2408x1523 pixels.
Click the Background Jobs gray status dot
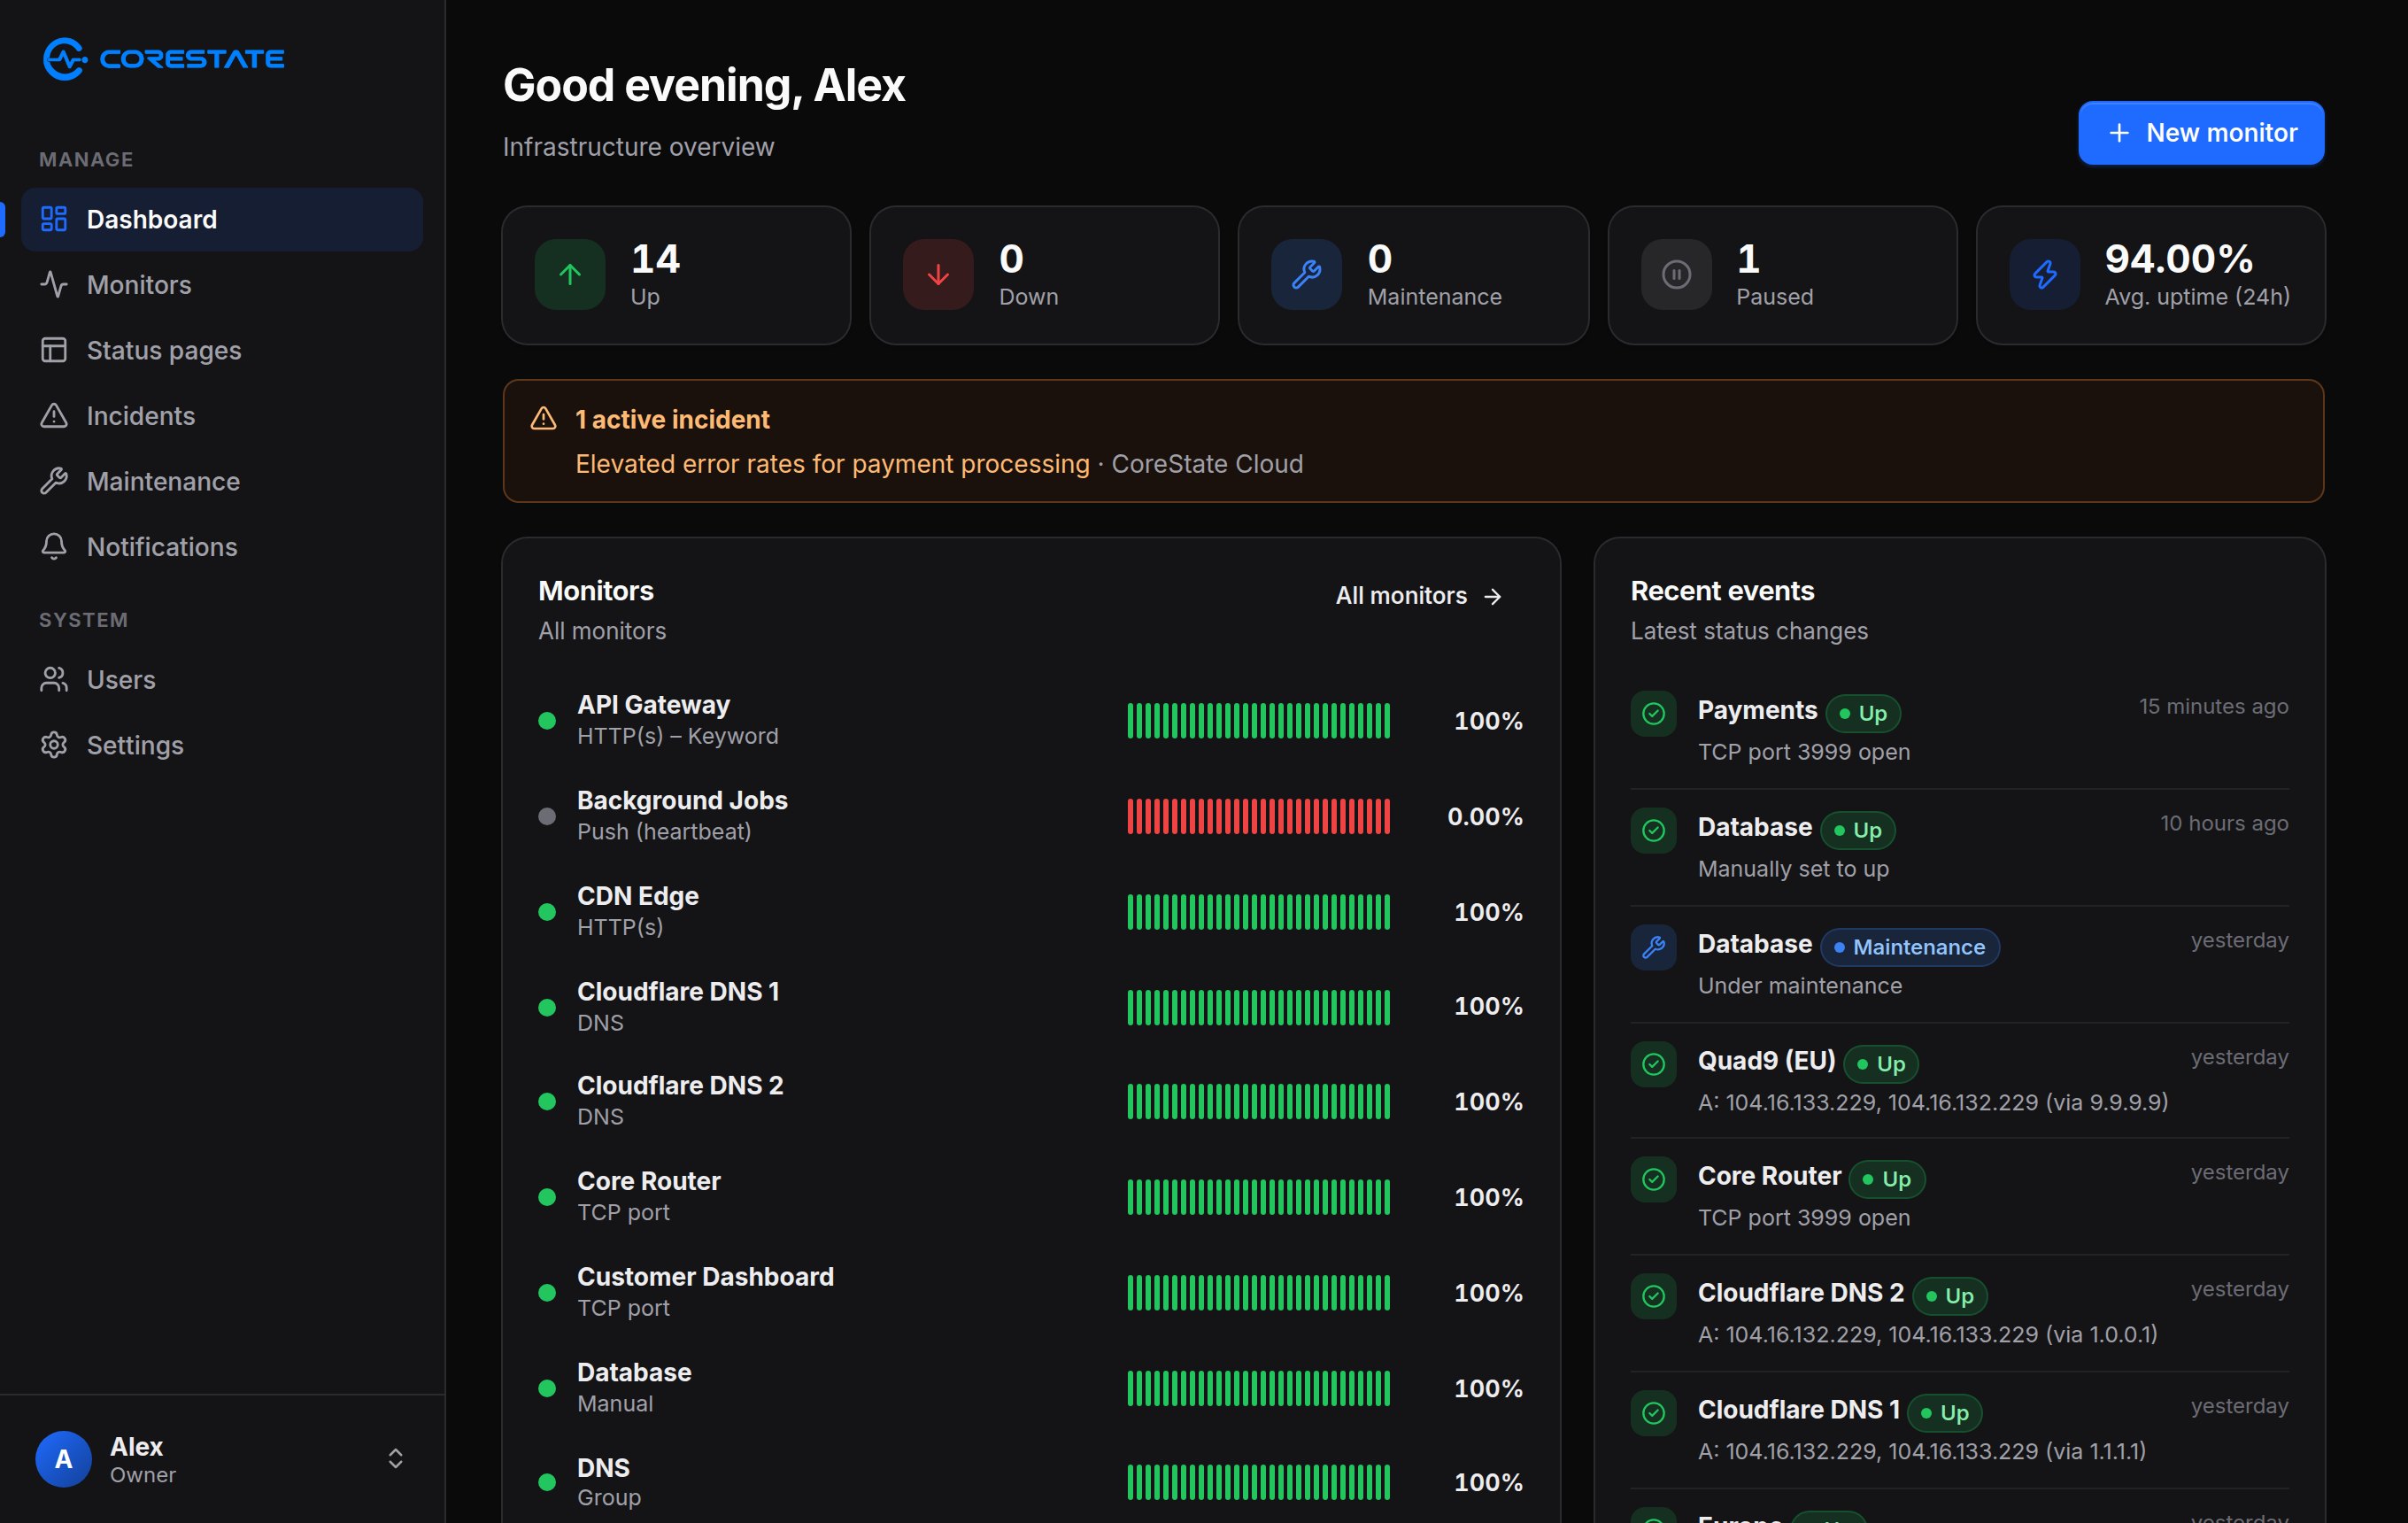(x=547, y=816)
